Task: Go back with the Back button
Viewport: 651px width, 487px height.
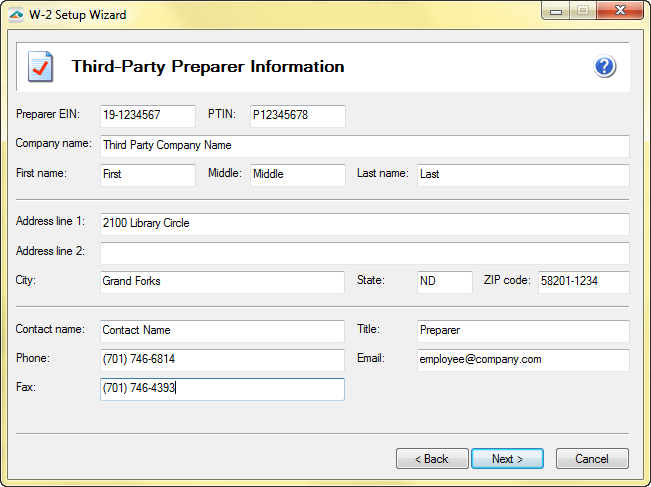Action: 432,459
